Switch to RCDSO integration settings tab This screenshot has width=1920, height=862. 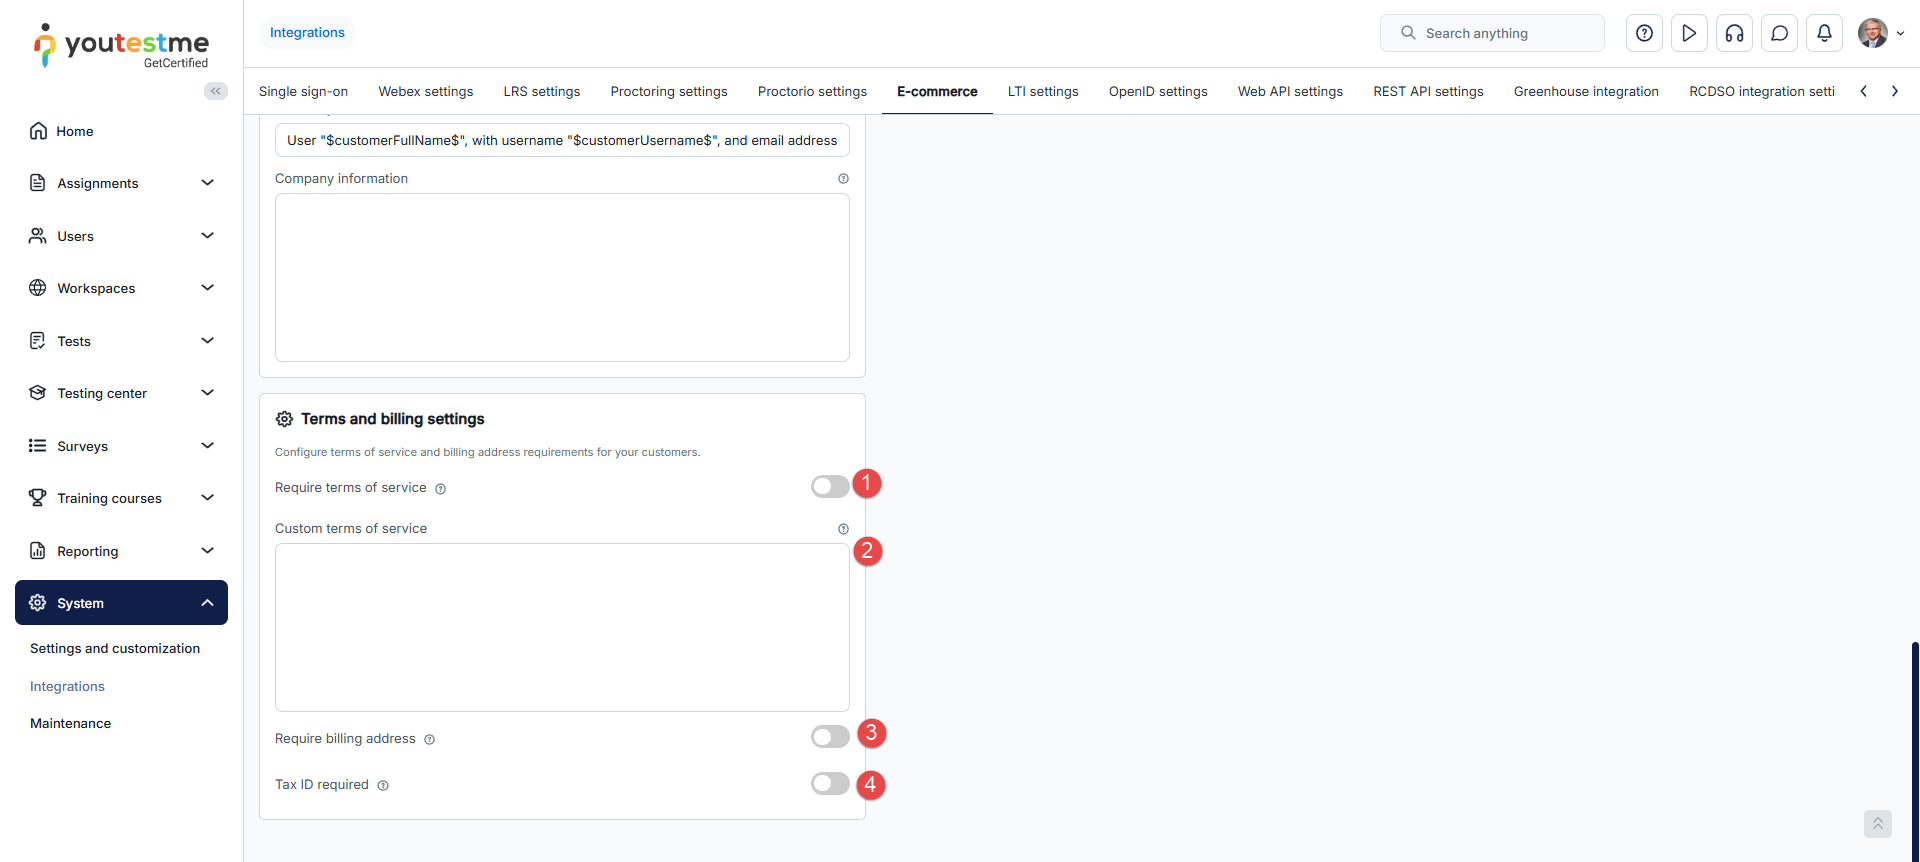tap(1762, 91)
